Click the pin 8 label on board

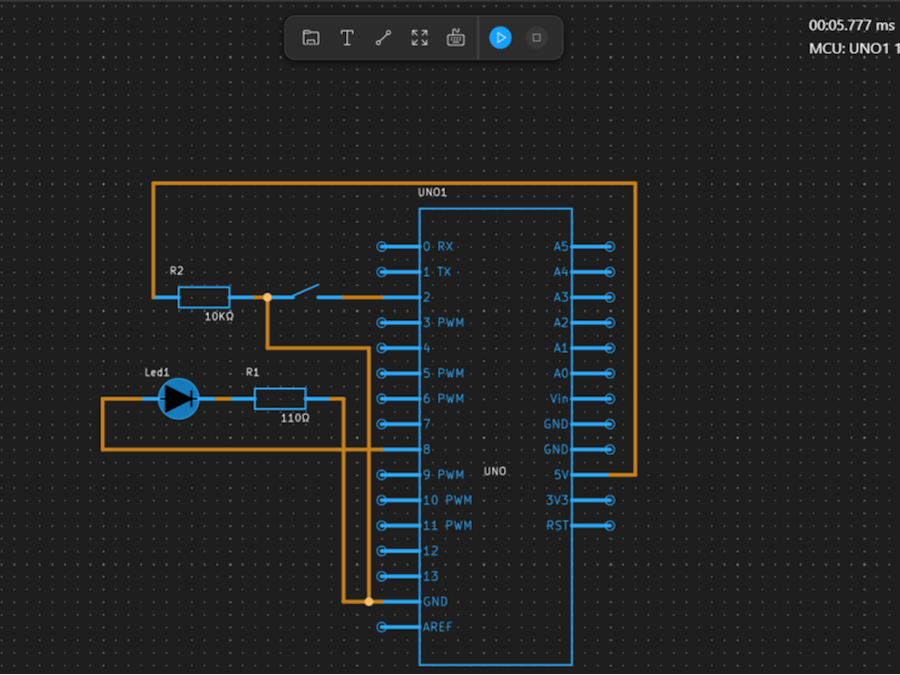426,449
